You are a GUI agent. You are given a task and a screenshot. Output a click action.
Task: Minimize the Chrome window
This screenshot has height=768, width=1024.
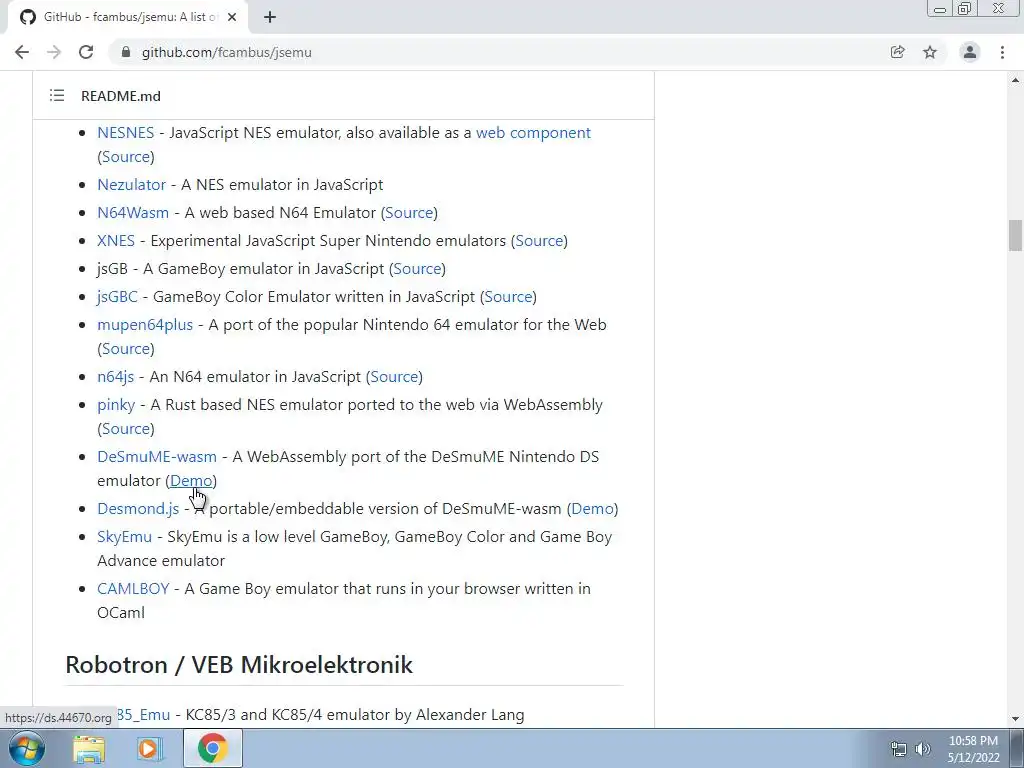(x=940, y=9)
